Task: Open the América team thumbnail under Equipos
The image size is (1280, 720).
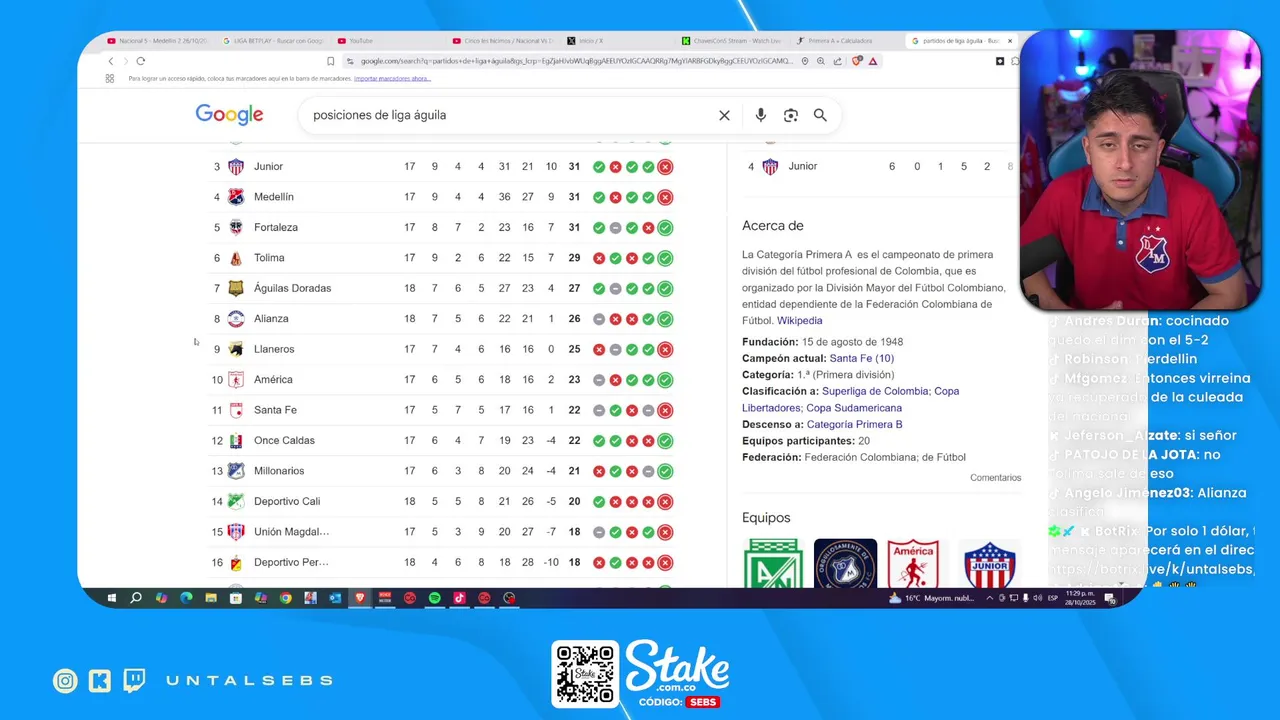Action: (914, 563)
